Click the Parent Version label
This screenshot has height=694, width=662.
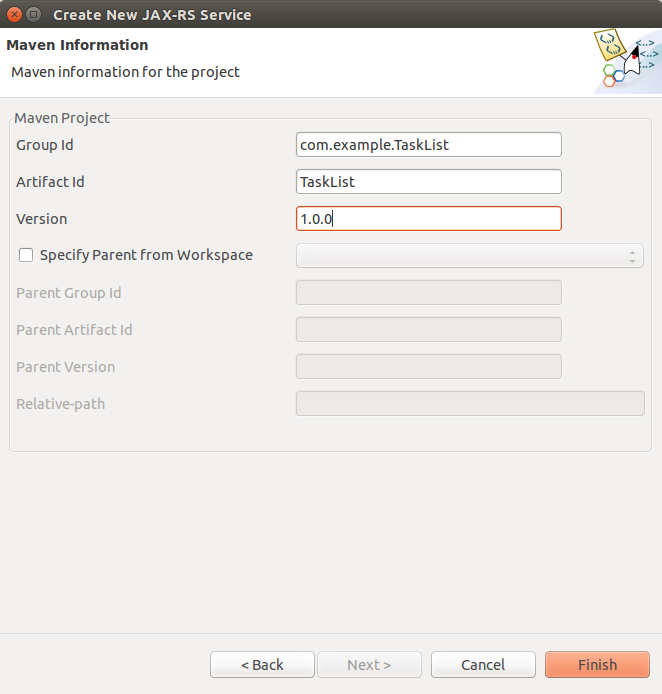65,367
